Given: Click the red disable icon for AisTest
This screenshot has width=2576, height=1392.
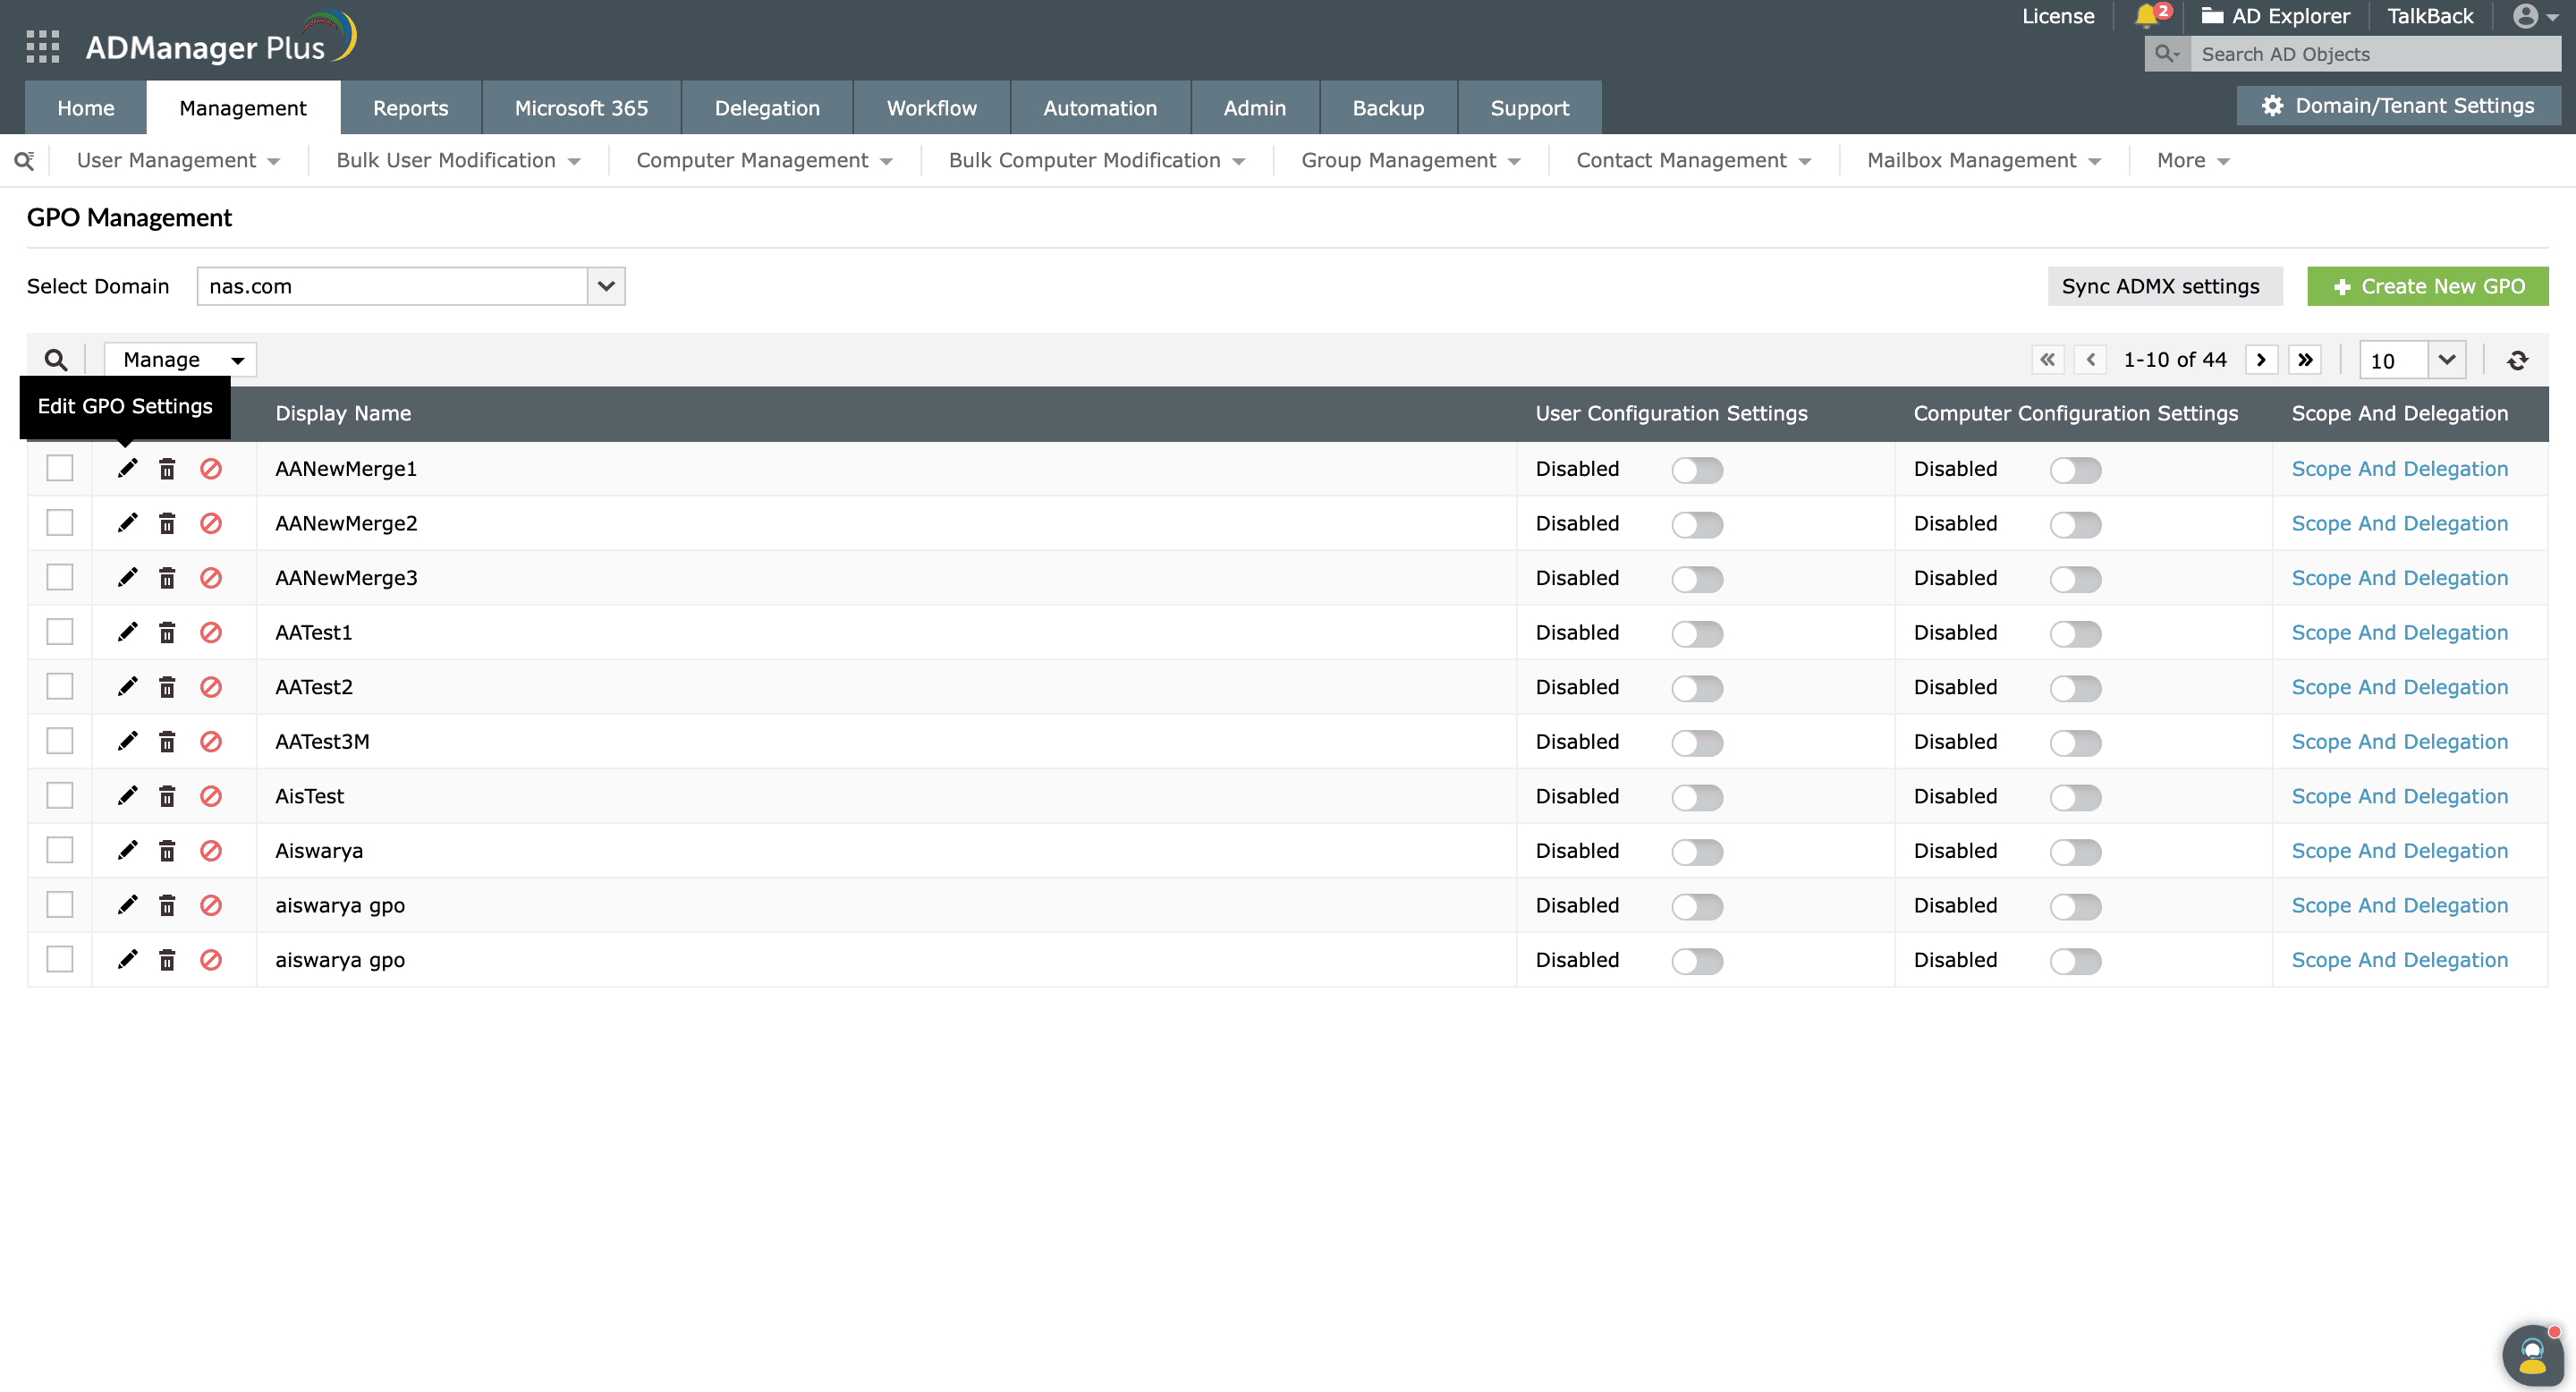Looking at the screenshot, I should pyautogui.click(x=210, y=796).
